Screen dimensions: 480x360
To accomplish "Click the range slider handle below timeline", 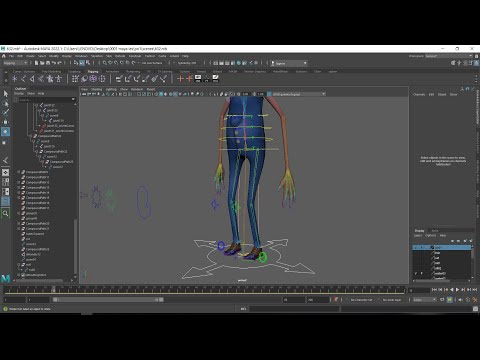I will (55, 300).
